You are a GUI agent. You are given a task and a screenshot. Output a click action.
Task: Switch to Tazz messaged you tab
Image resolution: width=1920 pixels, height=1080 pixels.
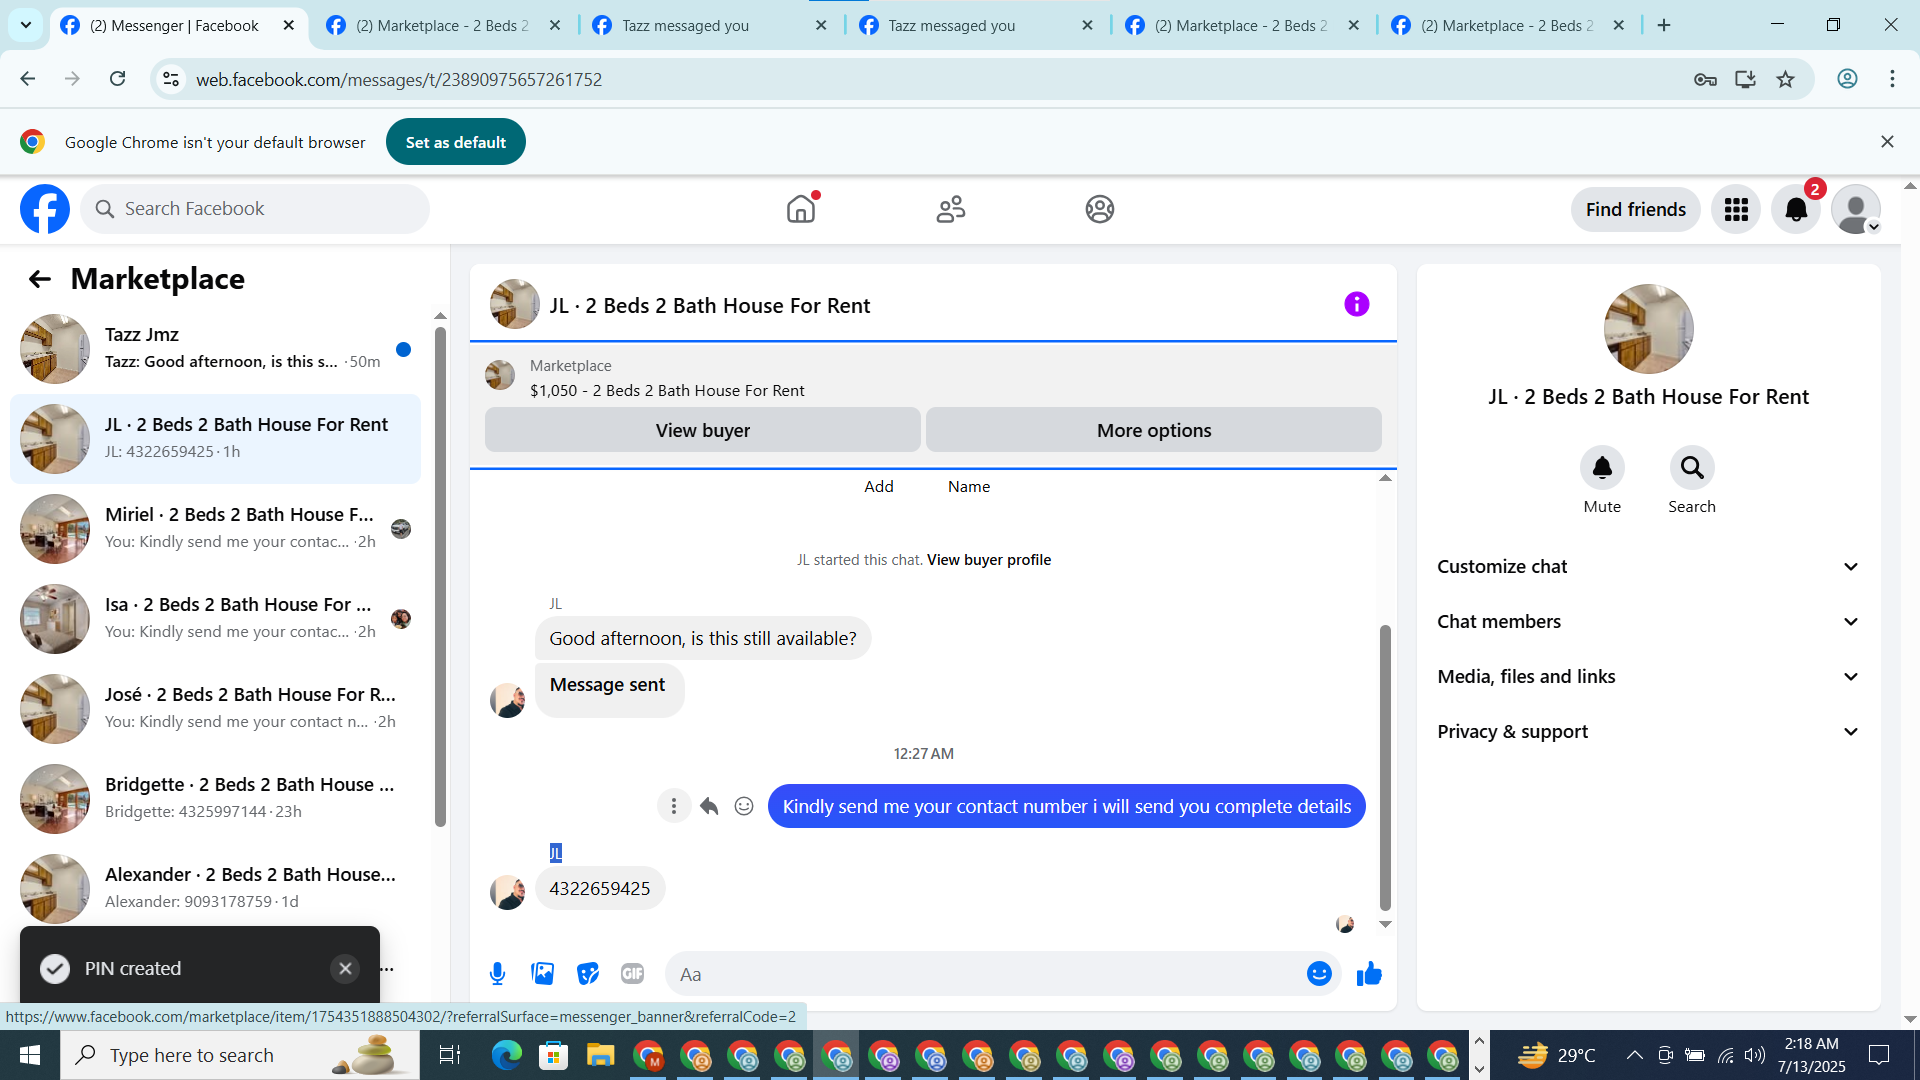(x=686, y=26)
